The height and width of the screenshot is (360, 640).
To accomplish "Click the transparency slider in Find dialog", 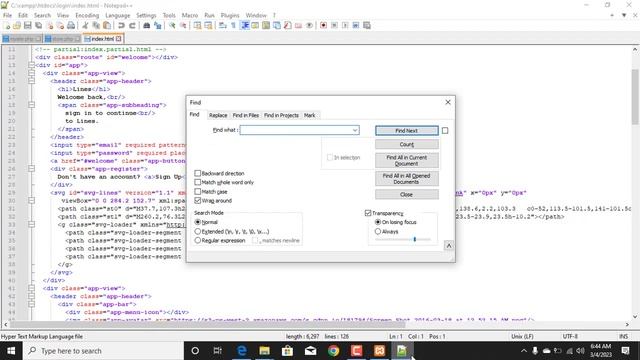I will point(402,240).
